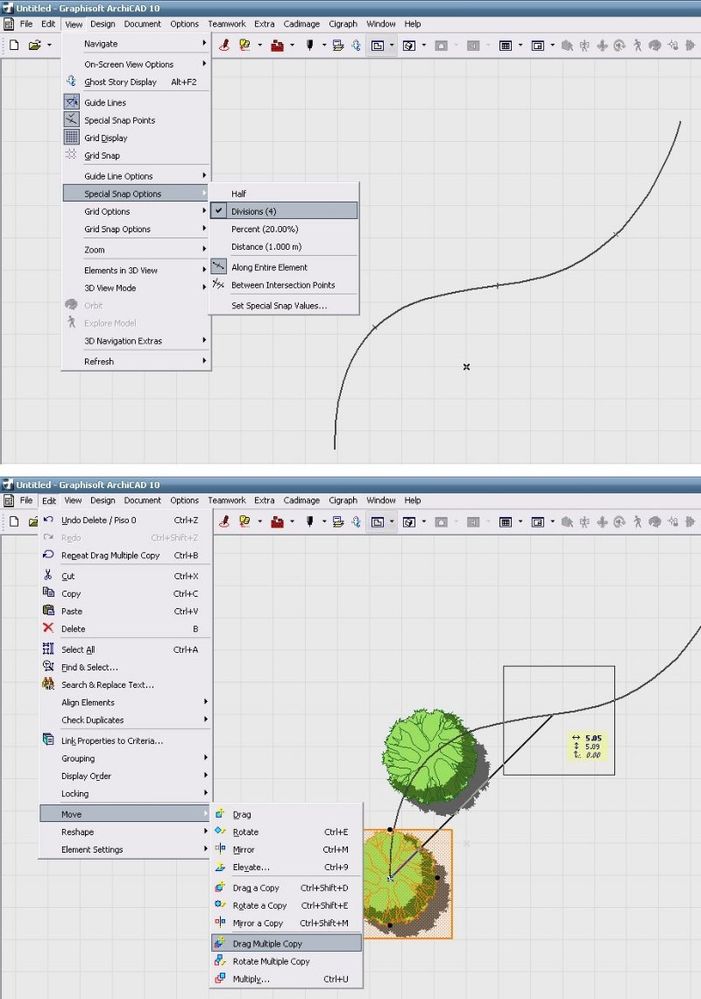Choose Undo Delete / Piso 0 in Edit menu
The height and width of the screenshot is (999, 701).
(125, 521)
